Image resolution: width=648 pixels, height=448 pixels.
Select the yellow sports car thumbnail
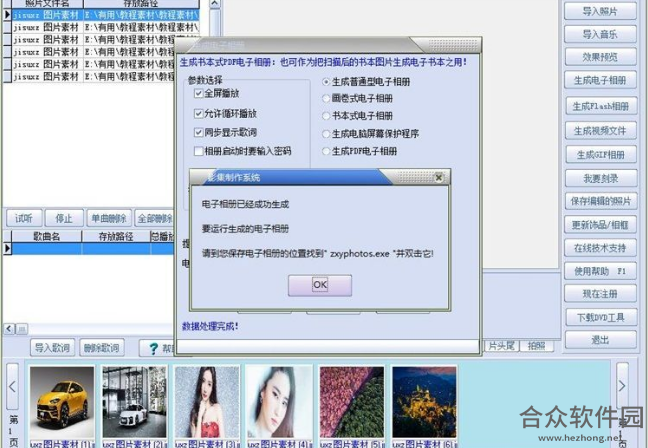(x=62, y=403)
